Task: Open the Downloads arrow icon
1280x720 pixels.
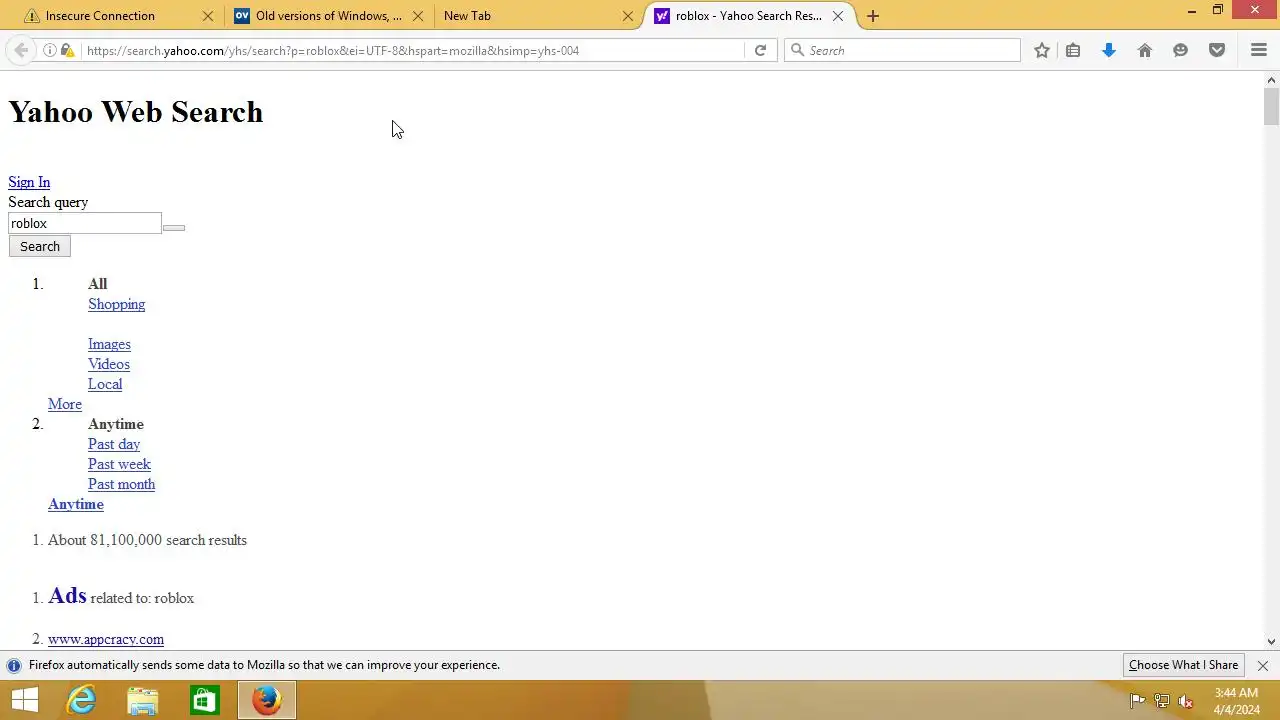Action: pyautogui.click(x=1109, y=50)
